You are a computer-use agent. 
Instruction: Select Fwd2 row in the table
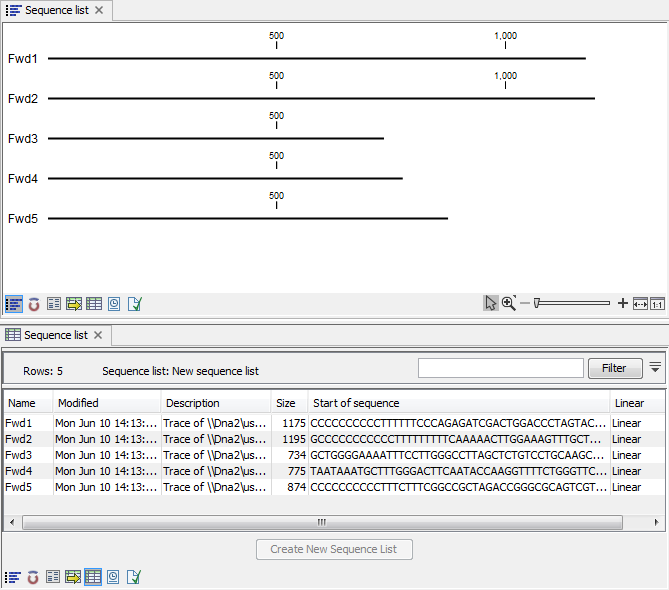[x=334, y=439]
